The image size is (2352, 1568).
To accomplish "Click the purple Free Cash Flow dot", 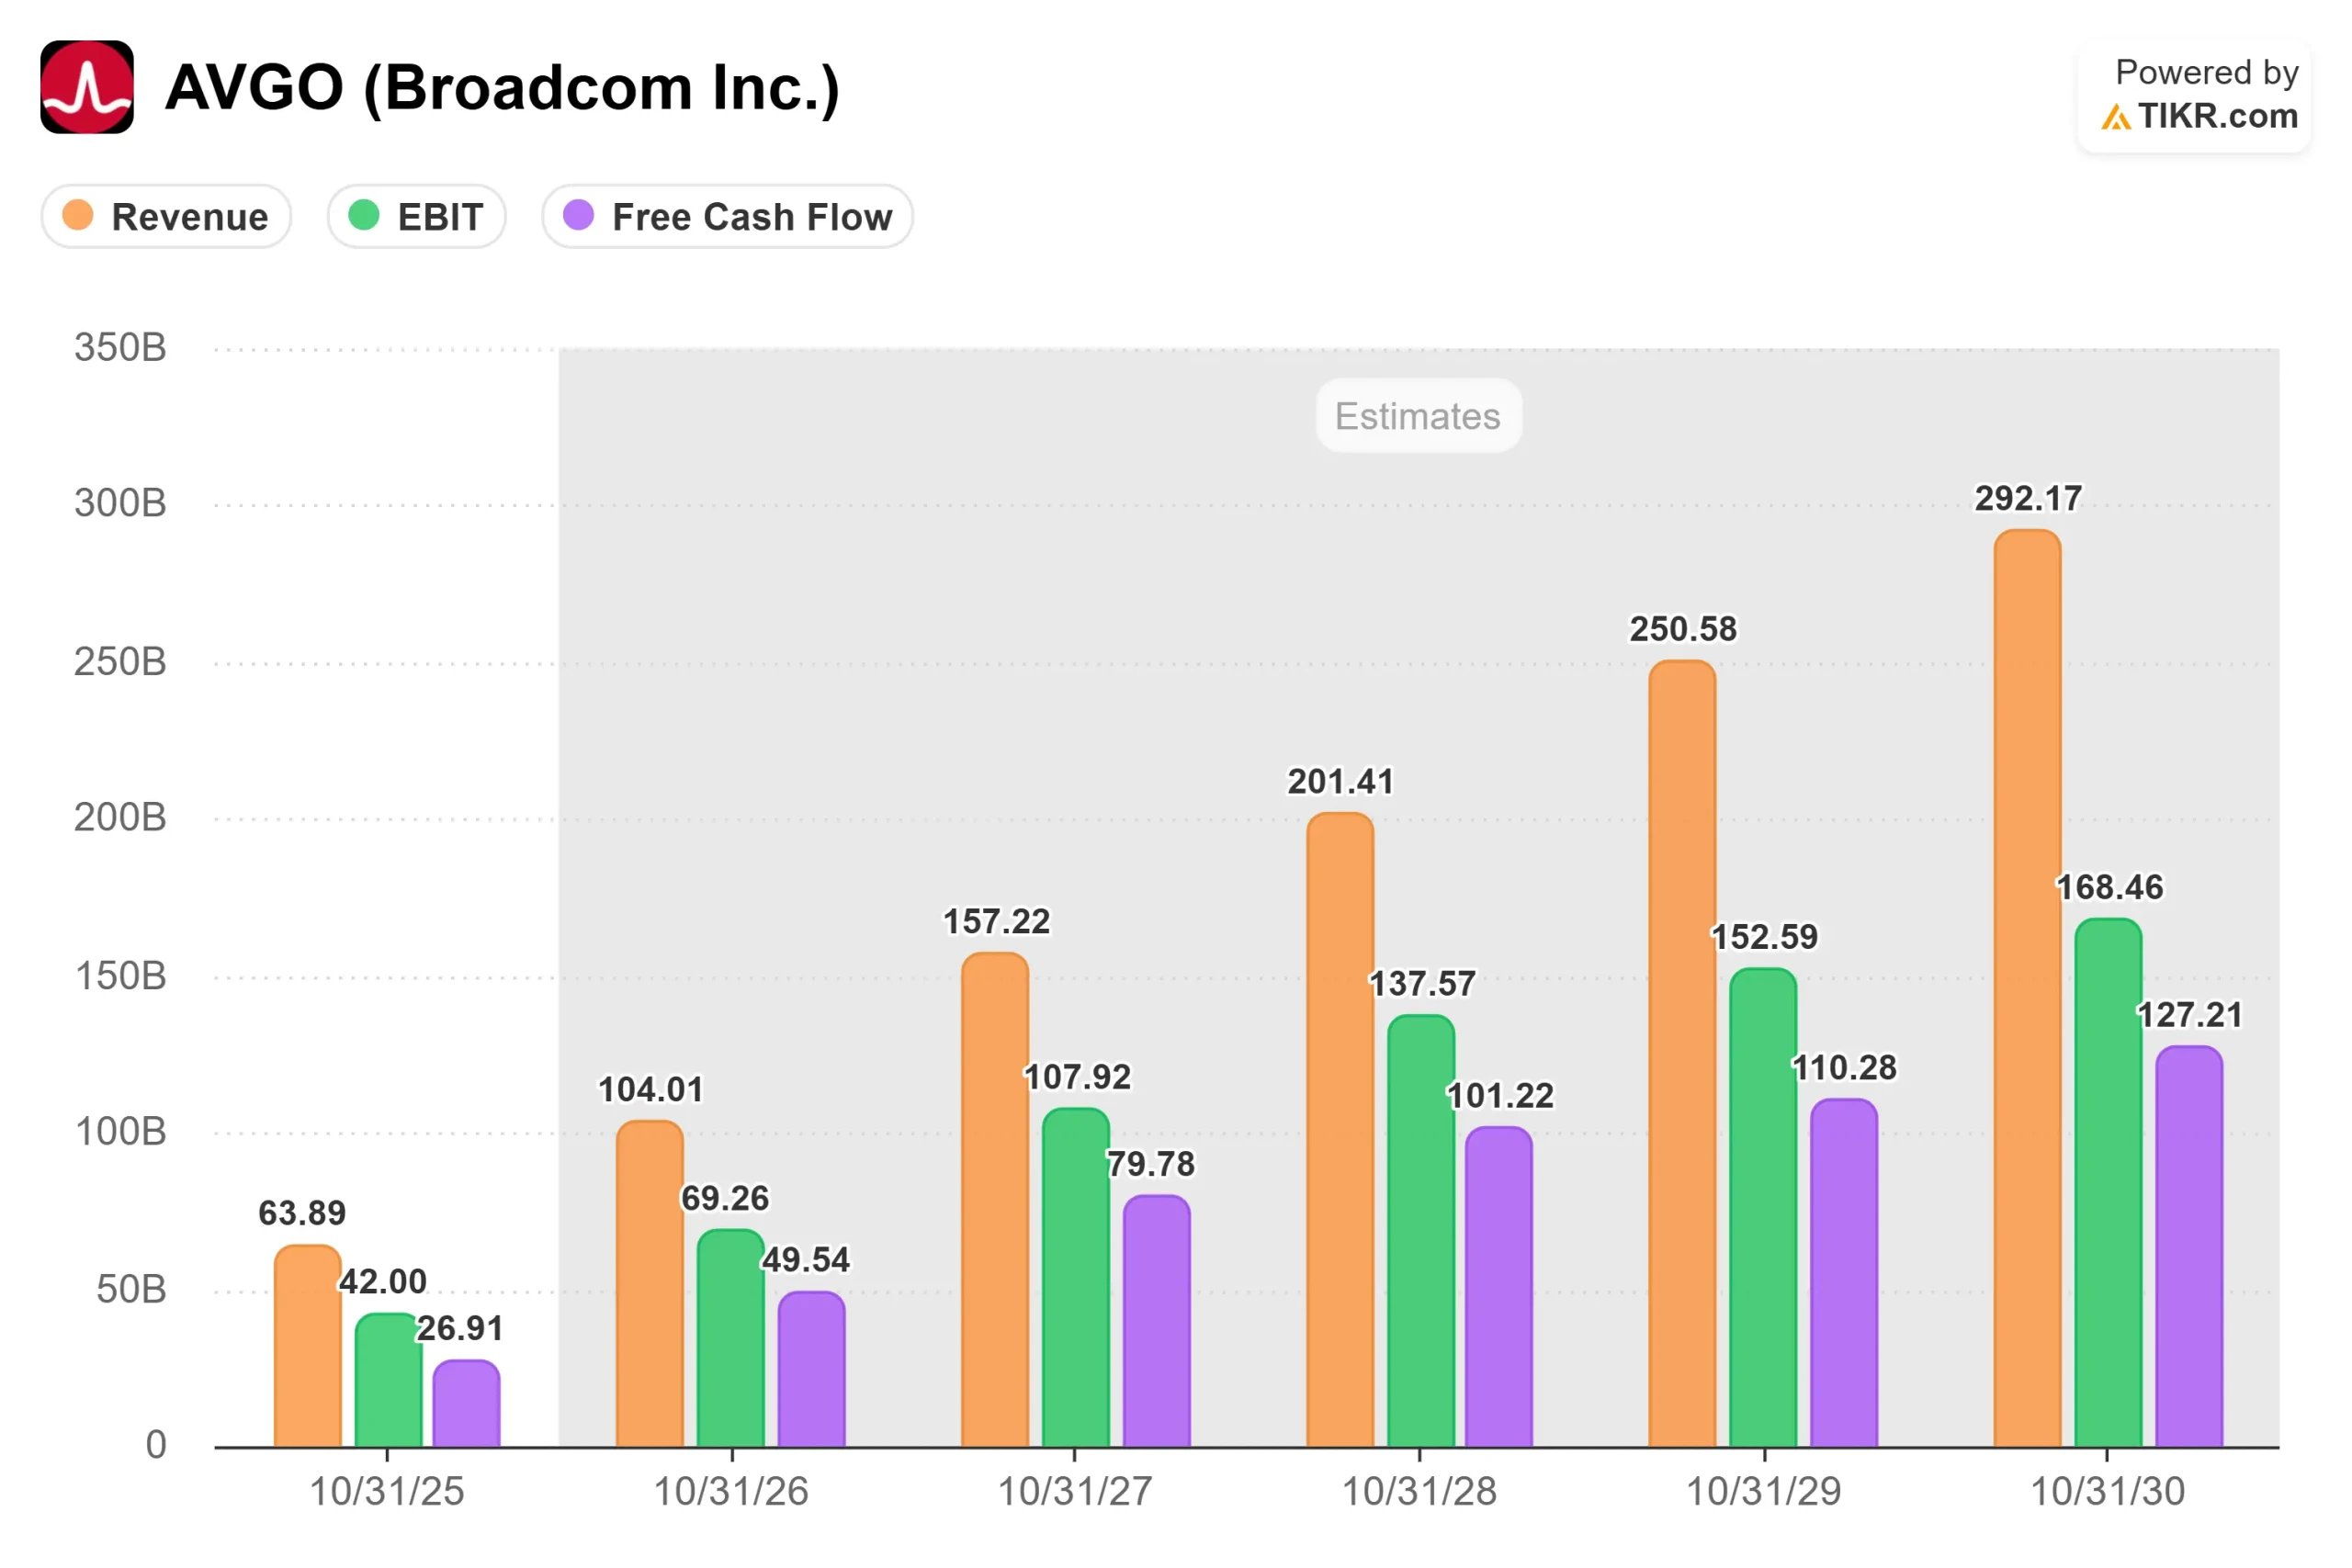I will click(579, 215).
